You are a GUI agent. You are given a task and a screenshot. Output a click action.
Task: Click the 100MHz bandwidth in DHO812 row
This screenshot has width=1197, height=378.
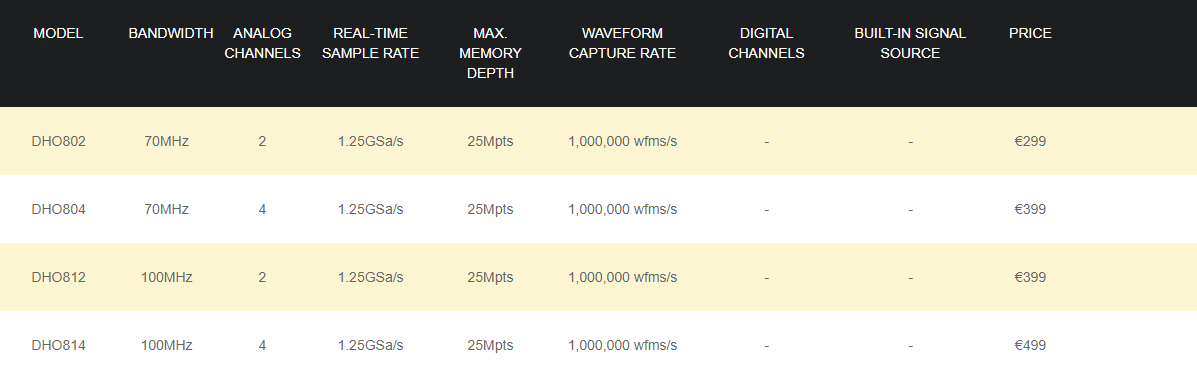(x=166, y=277)
